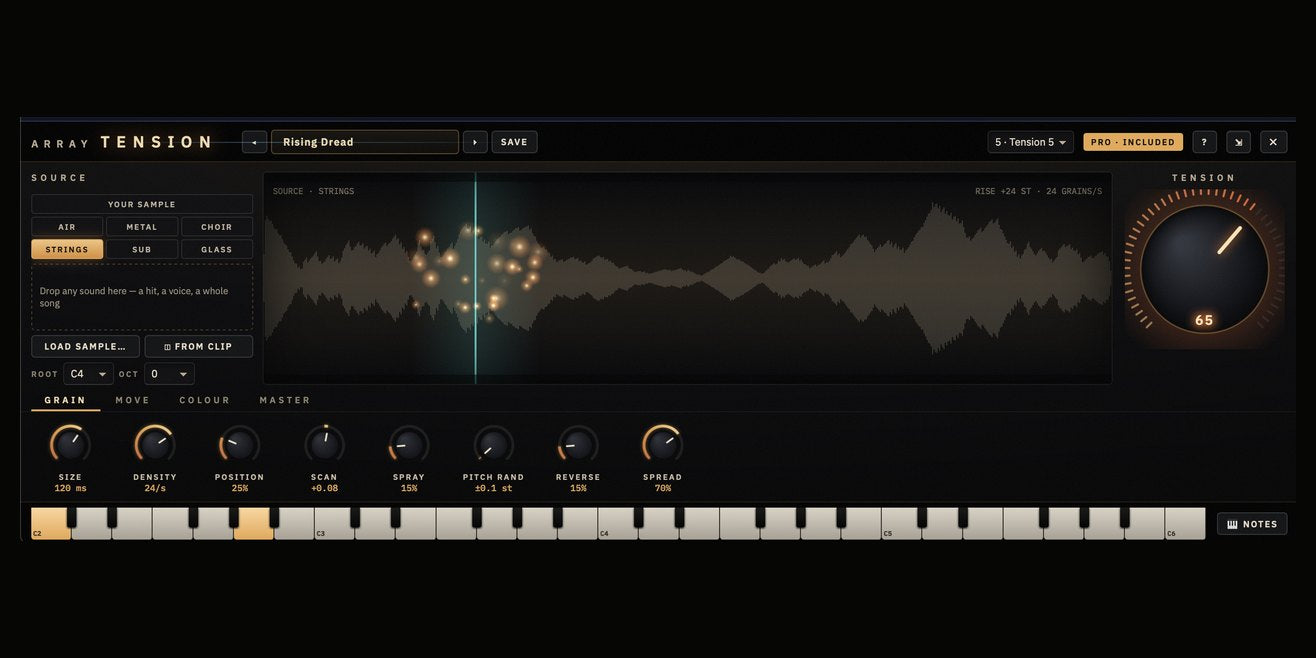
Task: Close the plugin with X button
Action: [x=1273, y=142]
